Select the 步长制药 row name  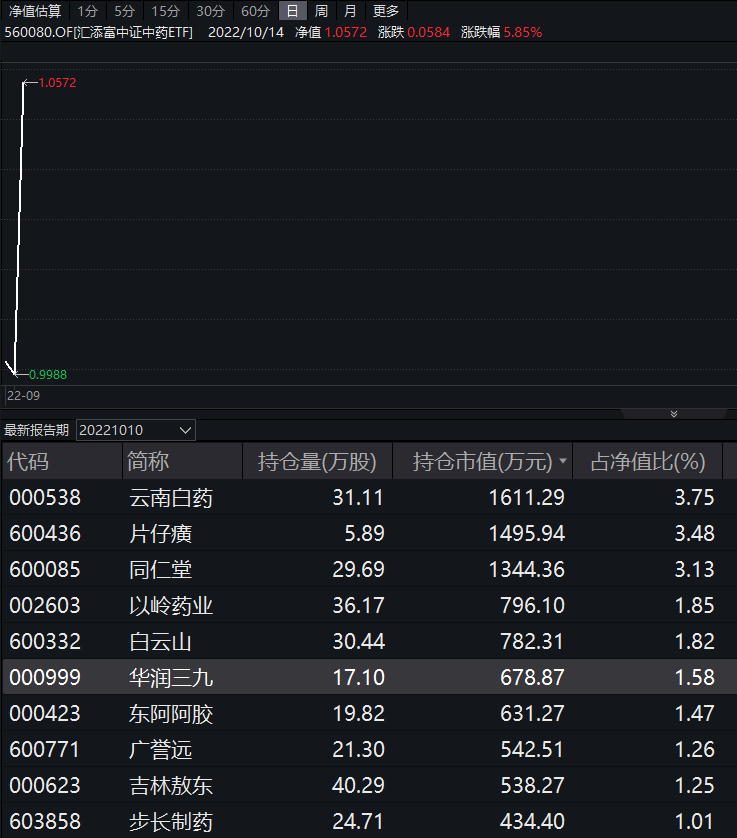tap(171, 822)
